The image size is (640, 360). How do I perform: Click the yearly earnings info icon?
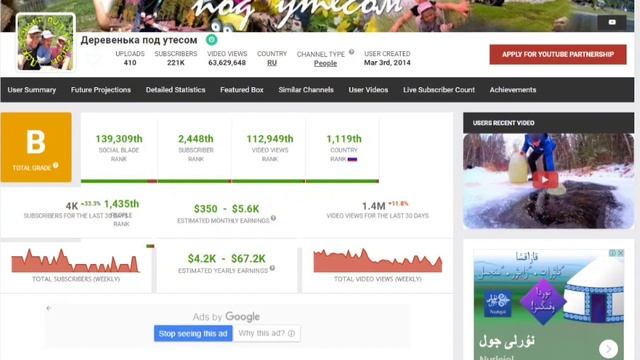tap(272, 268)
